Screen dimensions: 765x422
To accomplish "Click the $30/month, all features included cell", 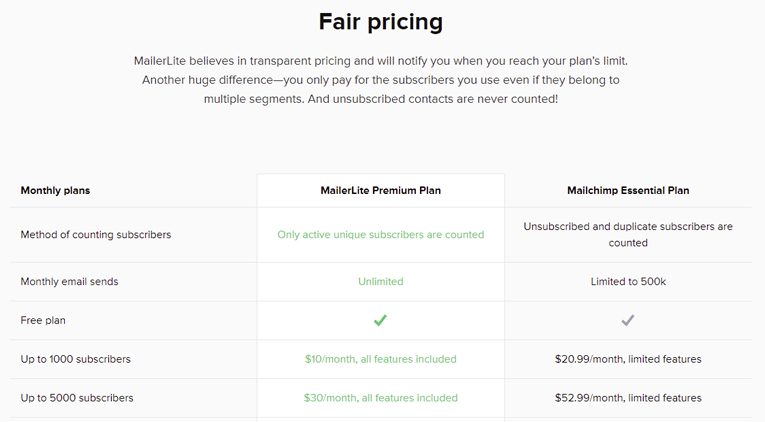I will [381, 398].
